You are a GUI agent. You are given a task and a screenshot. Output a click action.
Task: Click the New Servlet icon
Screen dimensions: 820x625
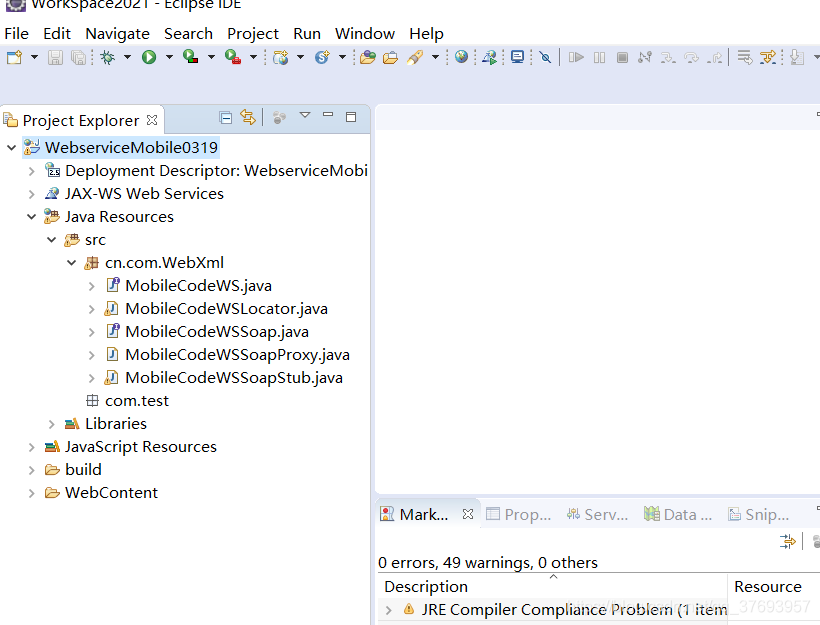[x=322, y=57]
